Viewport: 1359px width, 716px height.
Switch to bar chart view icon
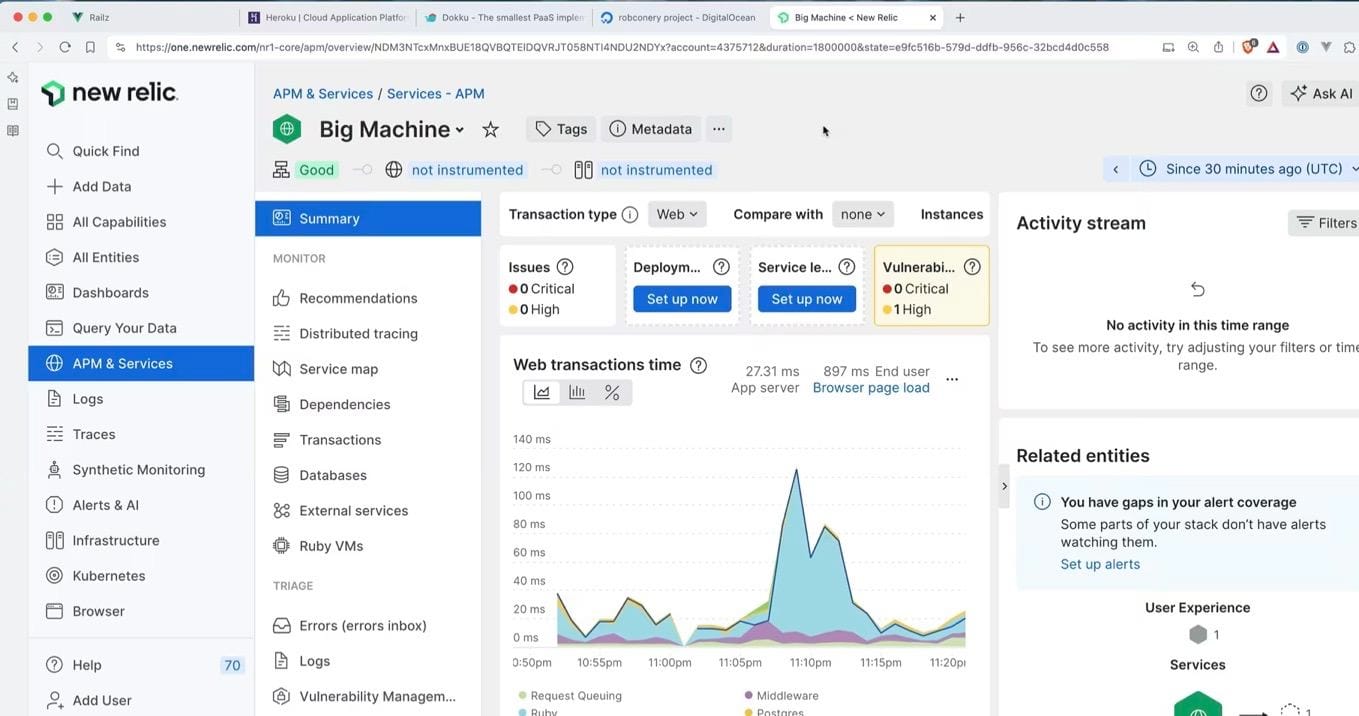point(577,393)
